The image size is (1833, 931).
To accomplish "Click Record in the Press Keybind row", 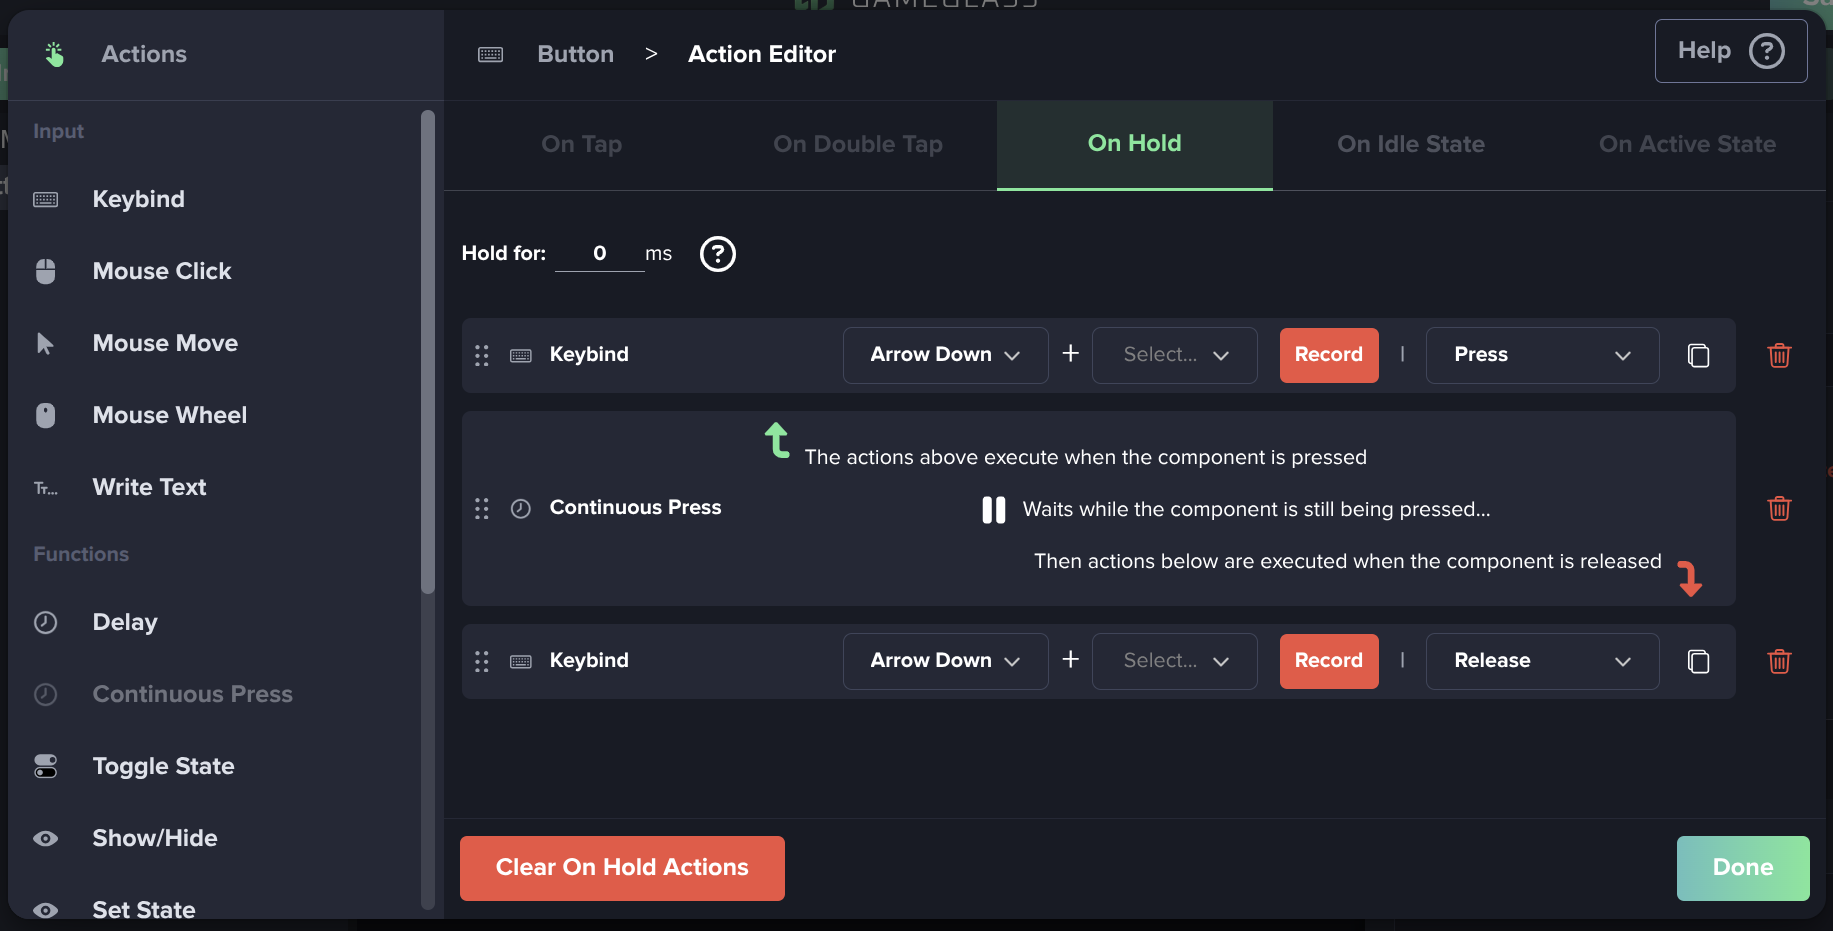I will click(x=1329, y=355).
